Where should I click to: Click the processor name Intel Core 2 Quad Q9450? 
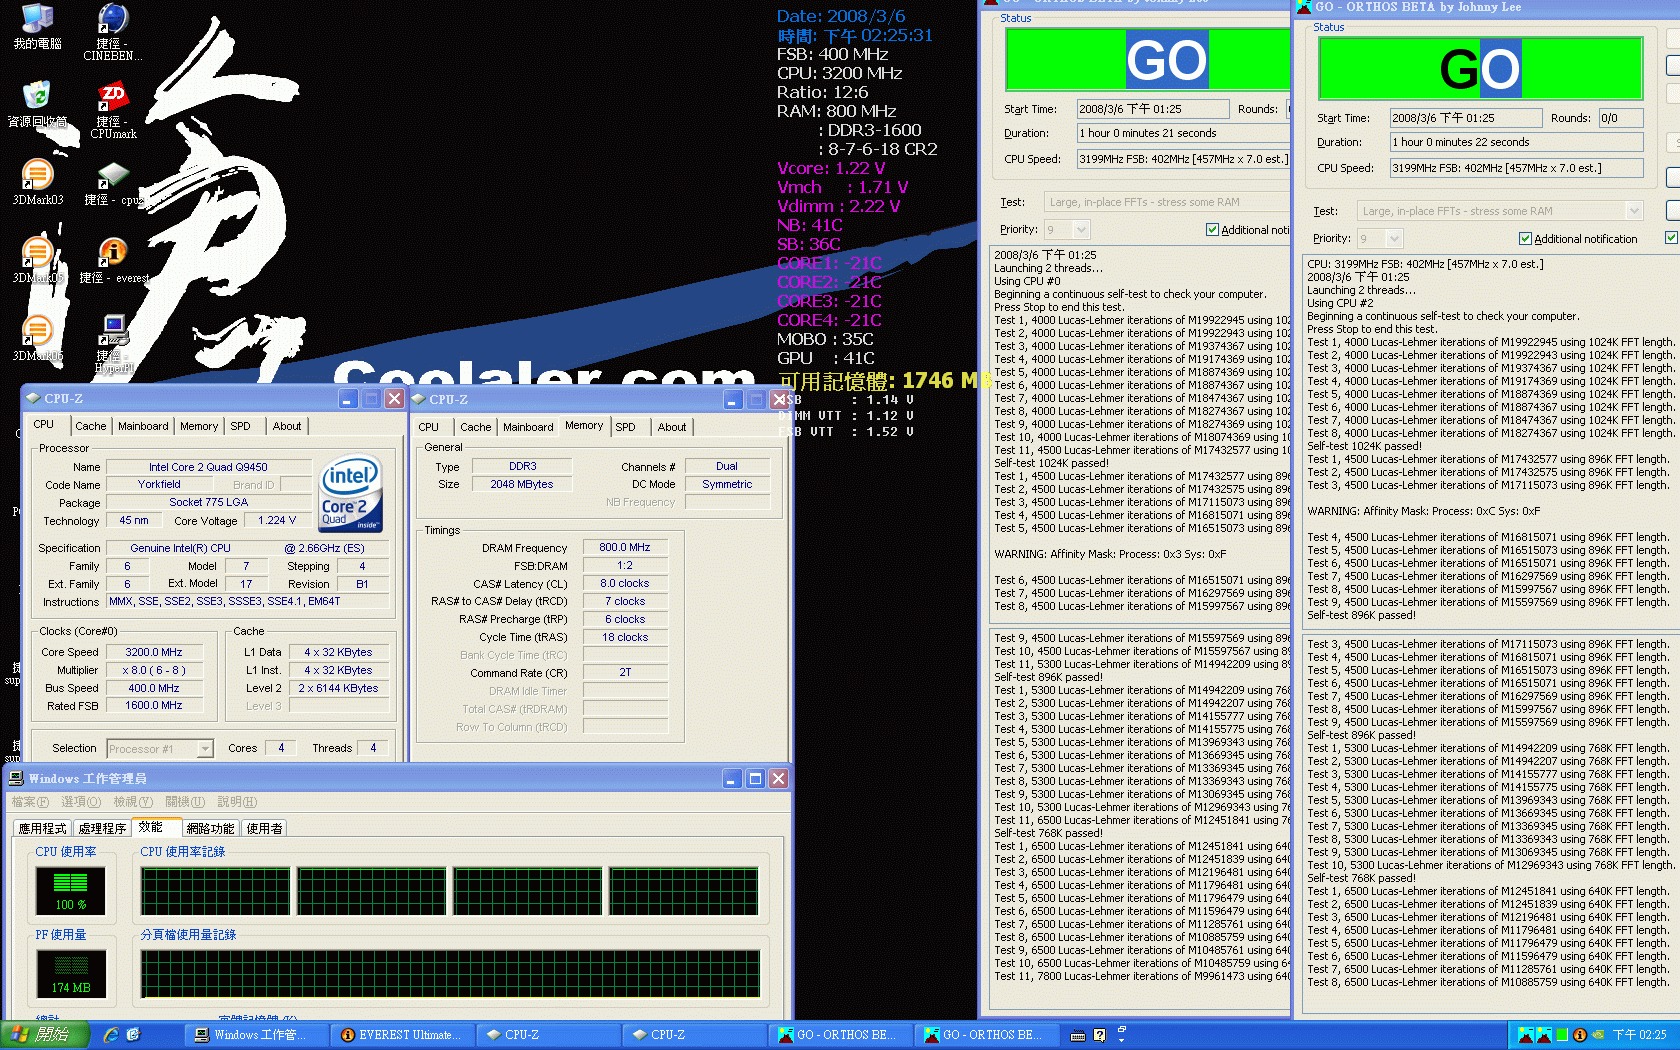(208, 467)
